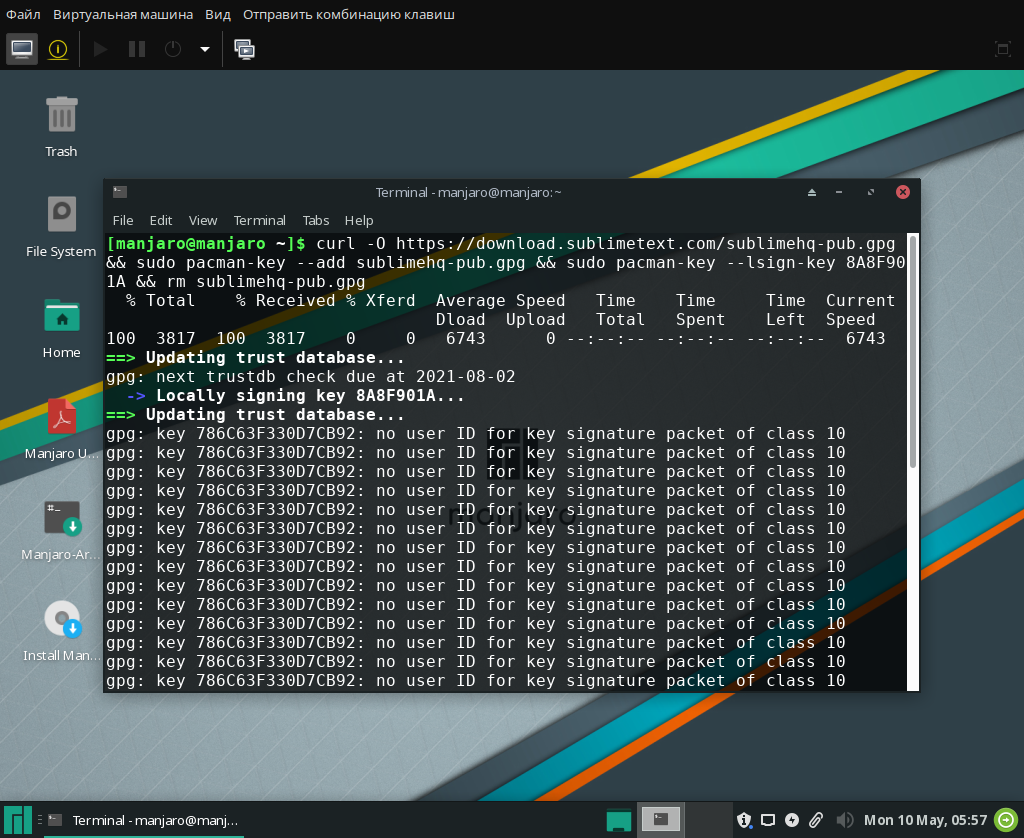Expand the shutdown options dropdown arrow
Image resolution: width=1024 pixels, height=838 pixels.
(205, 49)
